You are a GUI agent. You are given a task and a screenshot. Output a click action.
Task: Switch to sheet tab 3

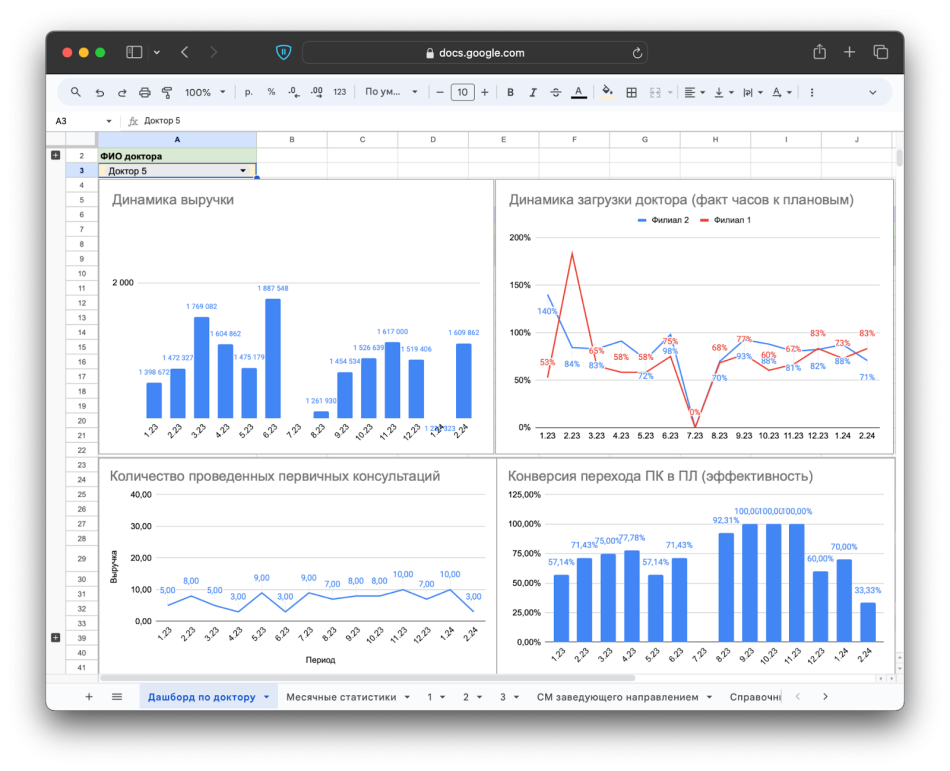tap(503, 697)
